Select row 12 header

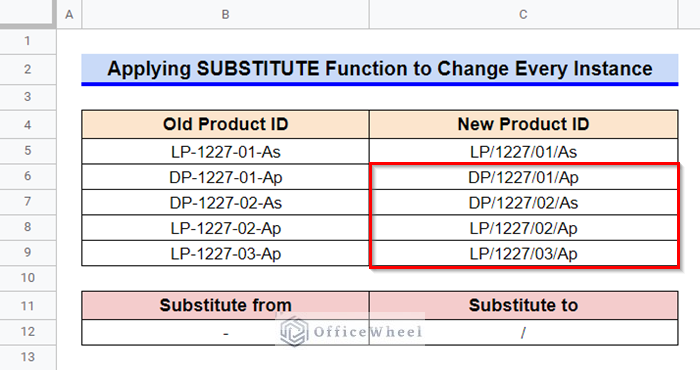(x=28, y=332)
